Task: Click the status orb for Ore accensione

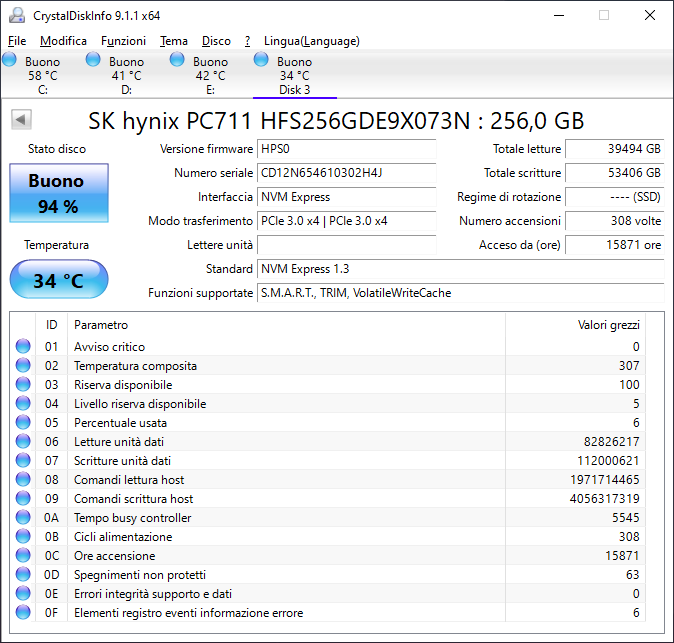Action: [x=23, y=555]
